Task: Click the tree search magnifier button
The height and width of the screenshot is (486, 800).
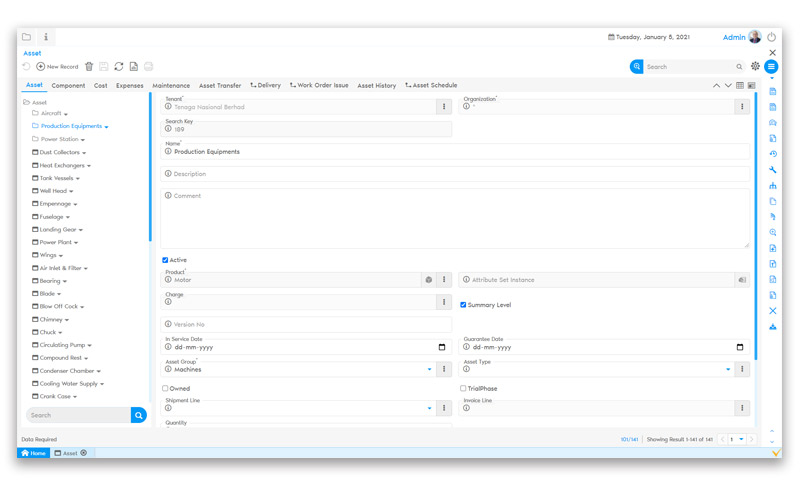Action: point(139,415)
